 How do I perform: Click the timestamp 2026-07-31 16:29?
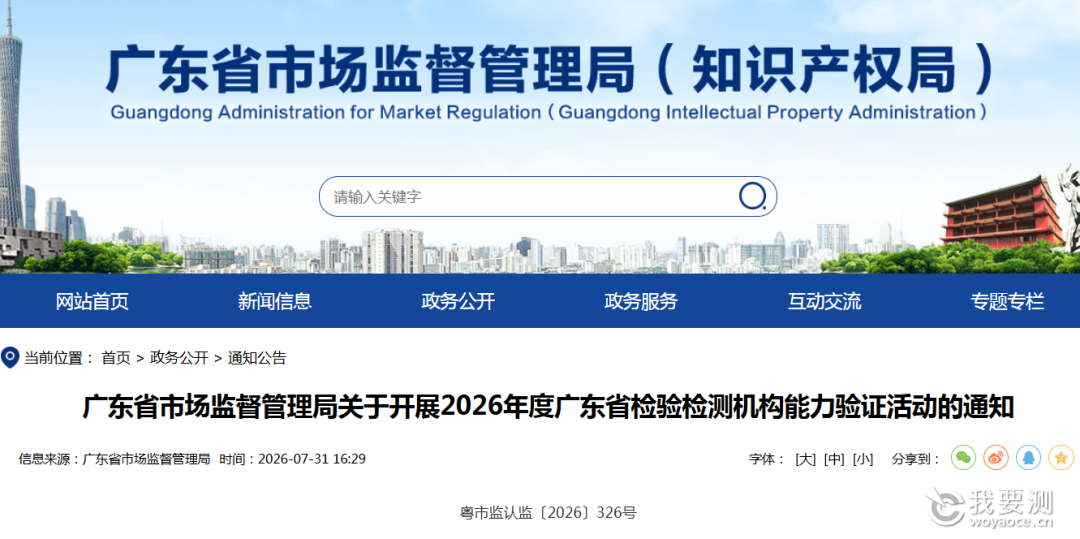(x=312, y=459)
